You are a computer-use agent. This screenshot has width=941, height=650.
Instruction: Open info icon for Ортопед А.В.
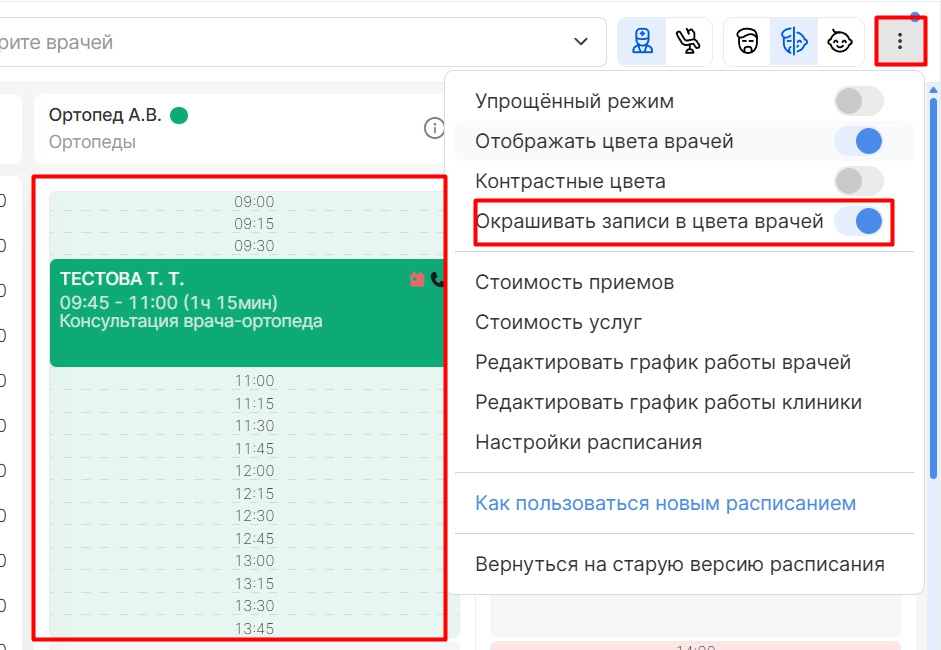(434, 128)
